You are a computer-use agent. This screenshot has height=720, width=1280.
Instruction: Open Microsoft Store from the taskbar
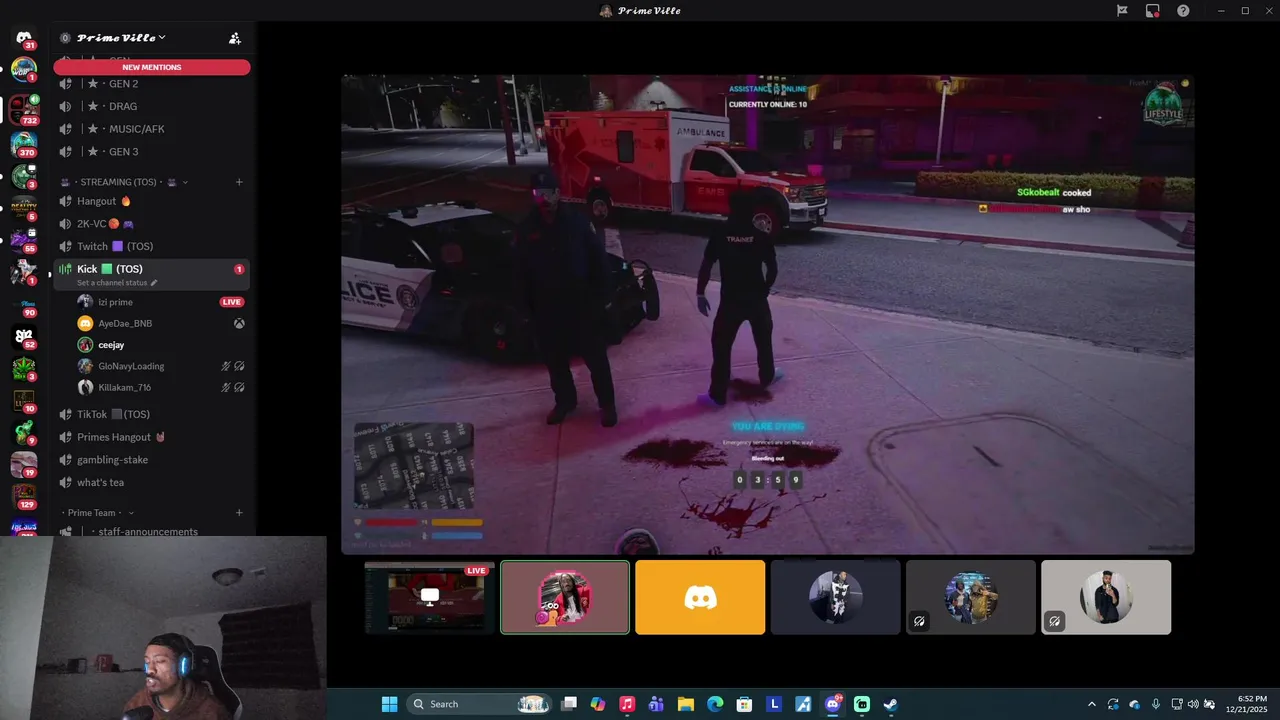pos(744,704)
